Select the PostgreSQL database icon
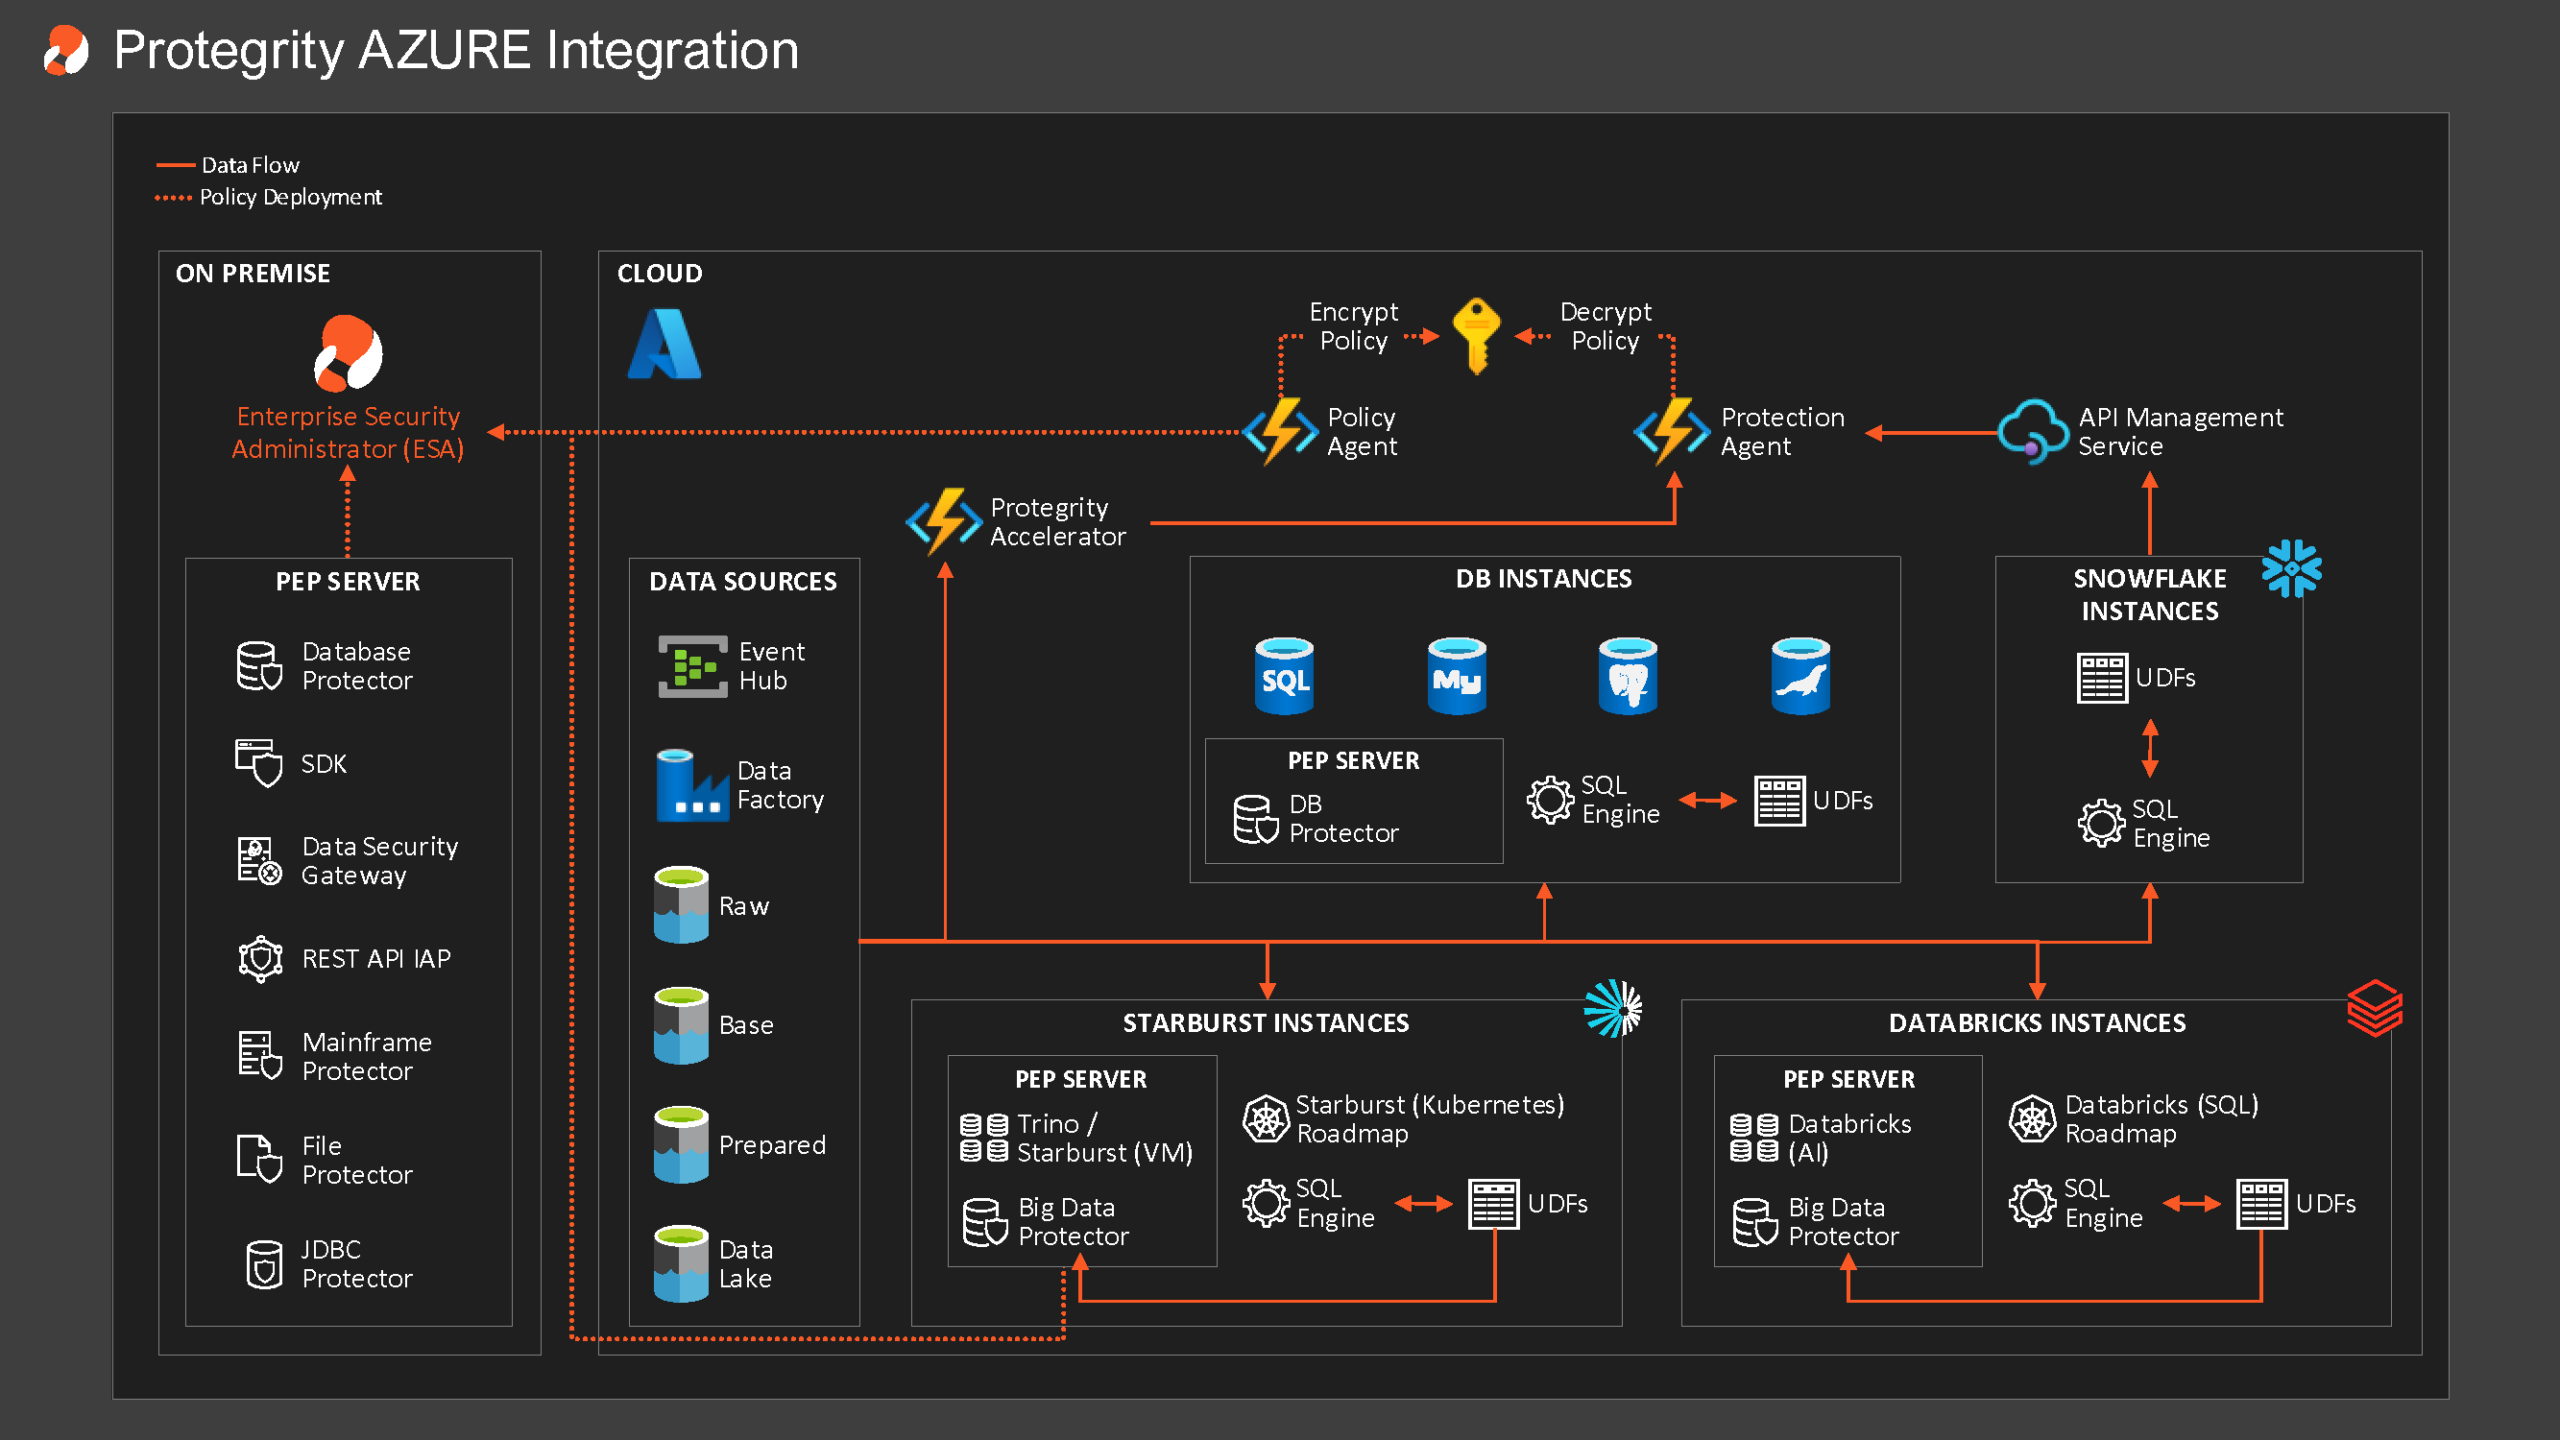Viewport: 2560px width, 1440px height. click(x=1628, y=676)
